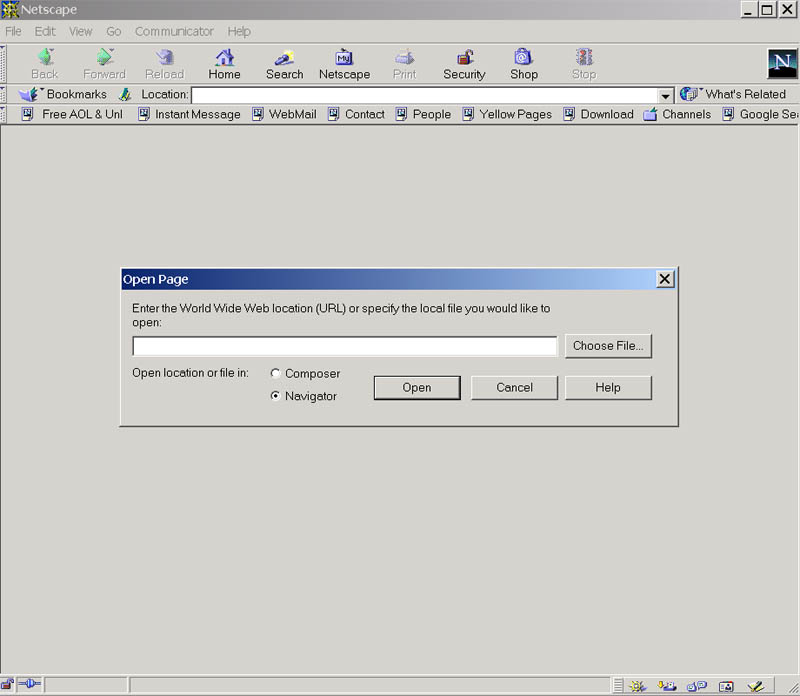Click the Back toolbar button

(45, 64)
